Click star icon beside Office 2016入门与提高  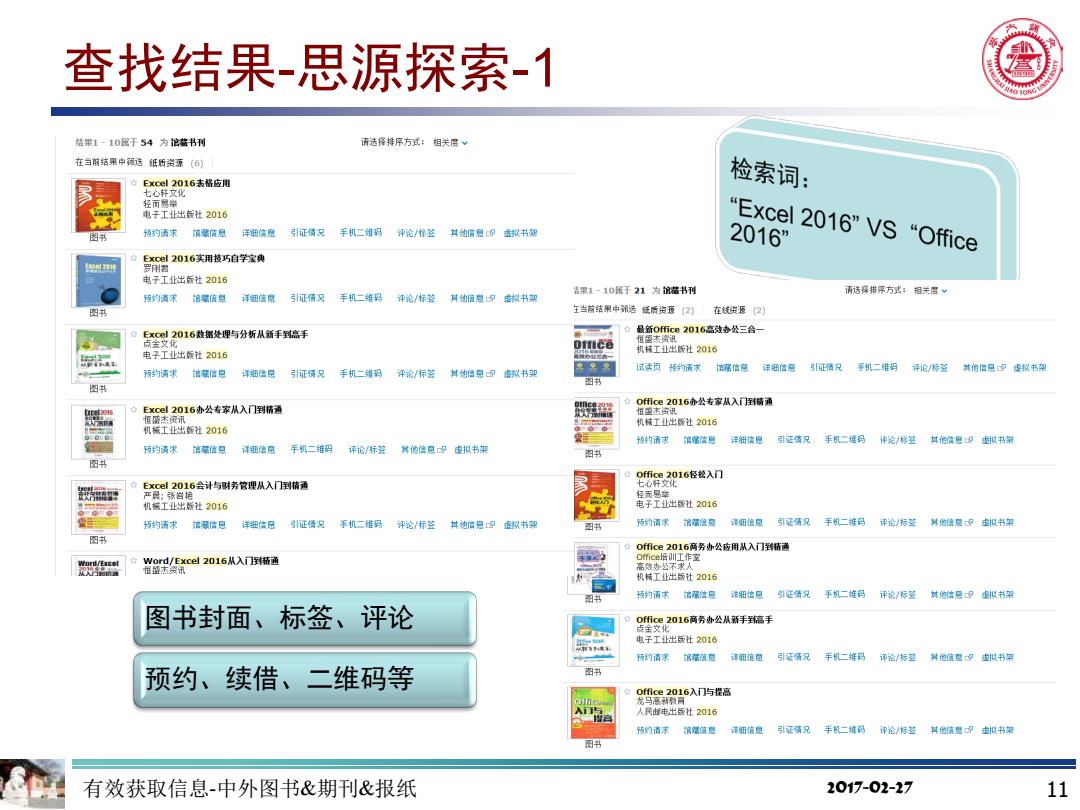[x=627, y=692]
